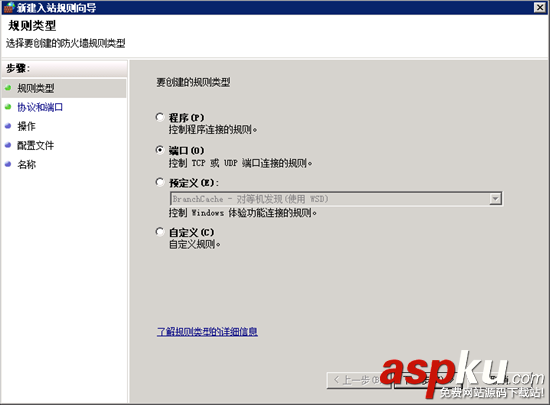Click the 控制程序连接的规则 description

(x=213, y=130)
